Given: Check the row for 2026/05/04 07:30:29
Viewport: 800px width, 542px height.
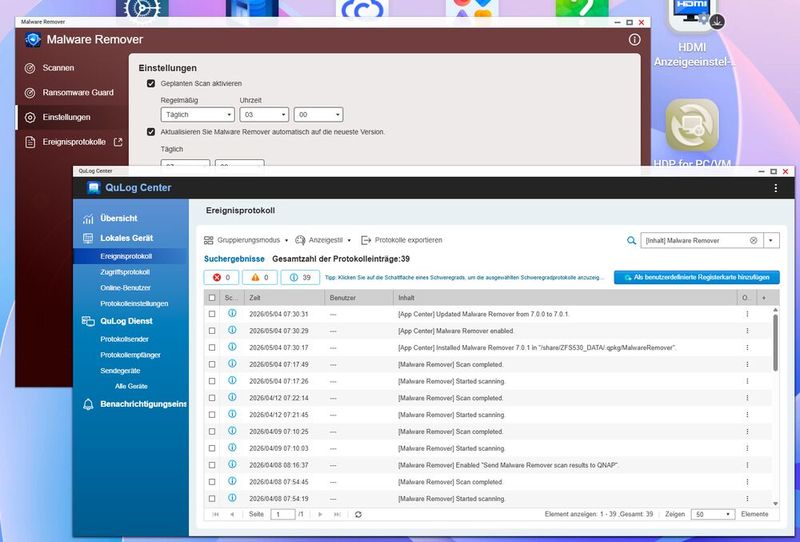Looking at the screenshot, I should click(x=212, y=331).
